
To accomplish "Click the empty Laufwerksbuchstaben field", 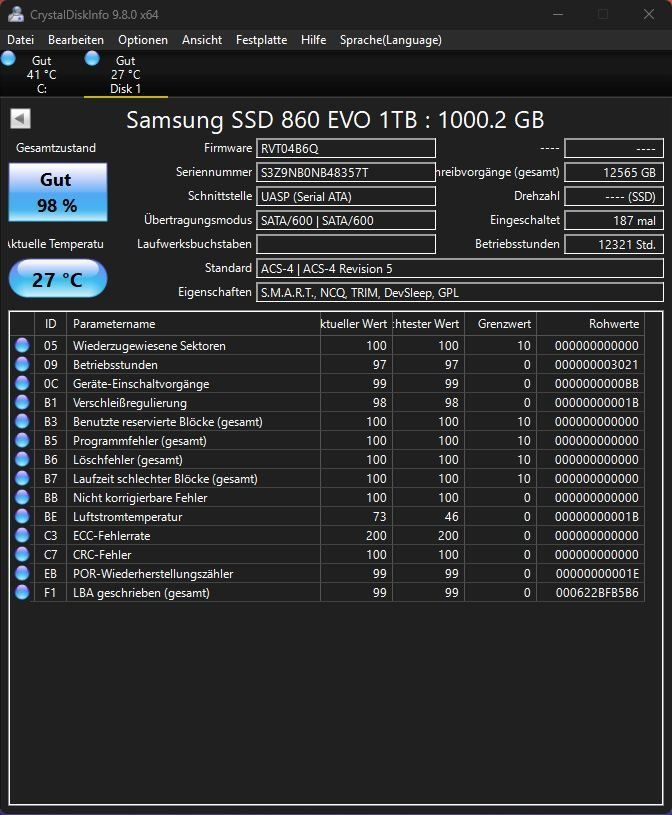I will pos(346,244).
